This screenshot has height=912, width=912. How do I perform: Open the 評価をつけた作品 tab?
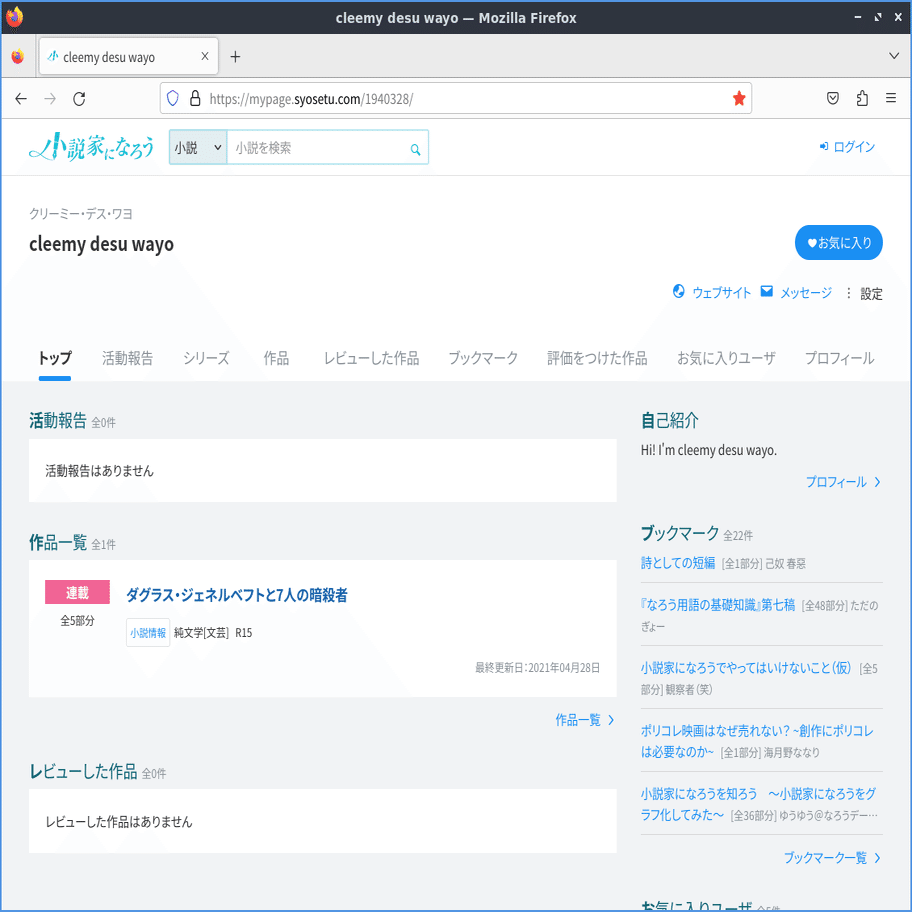pos(597,358)
